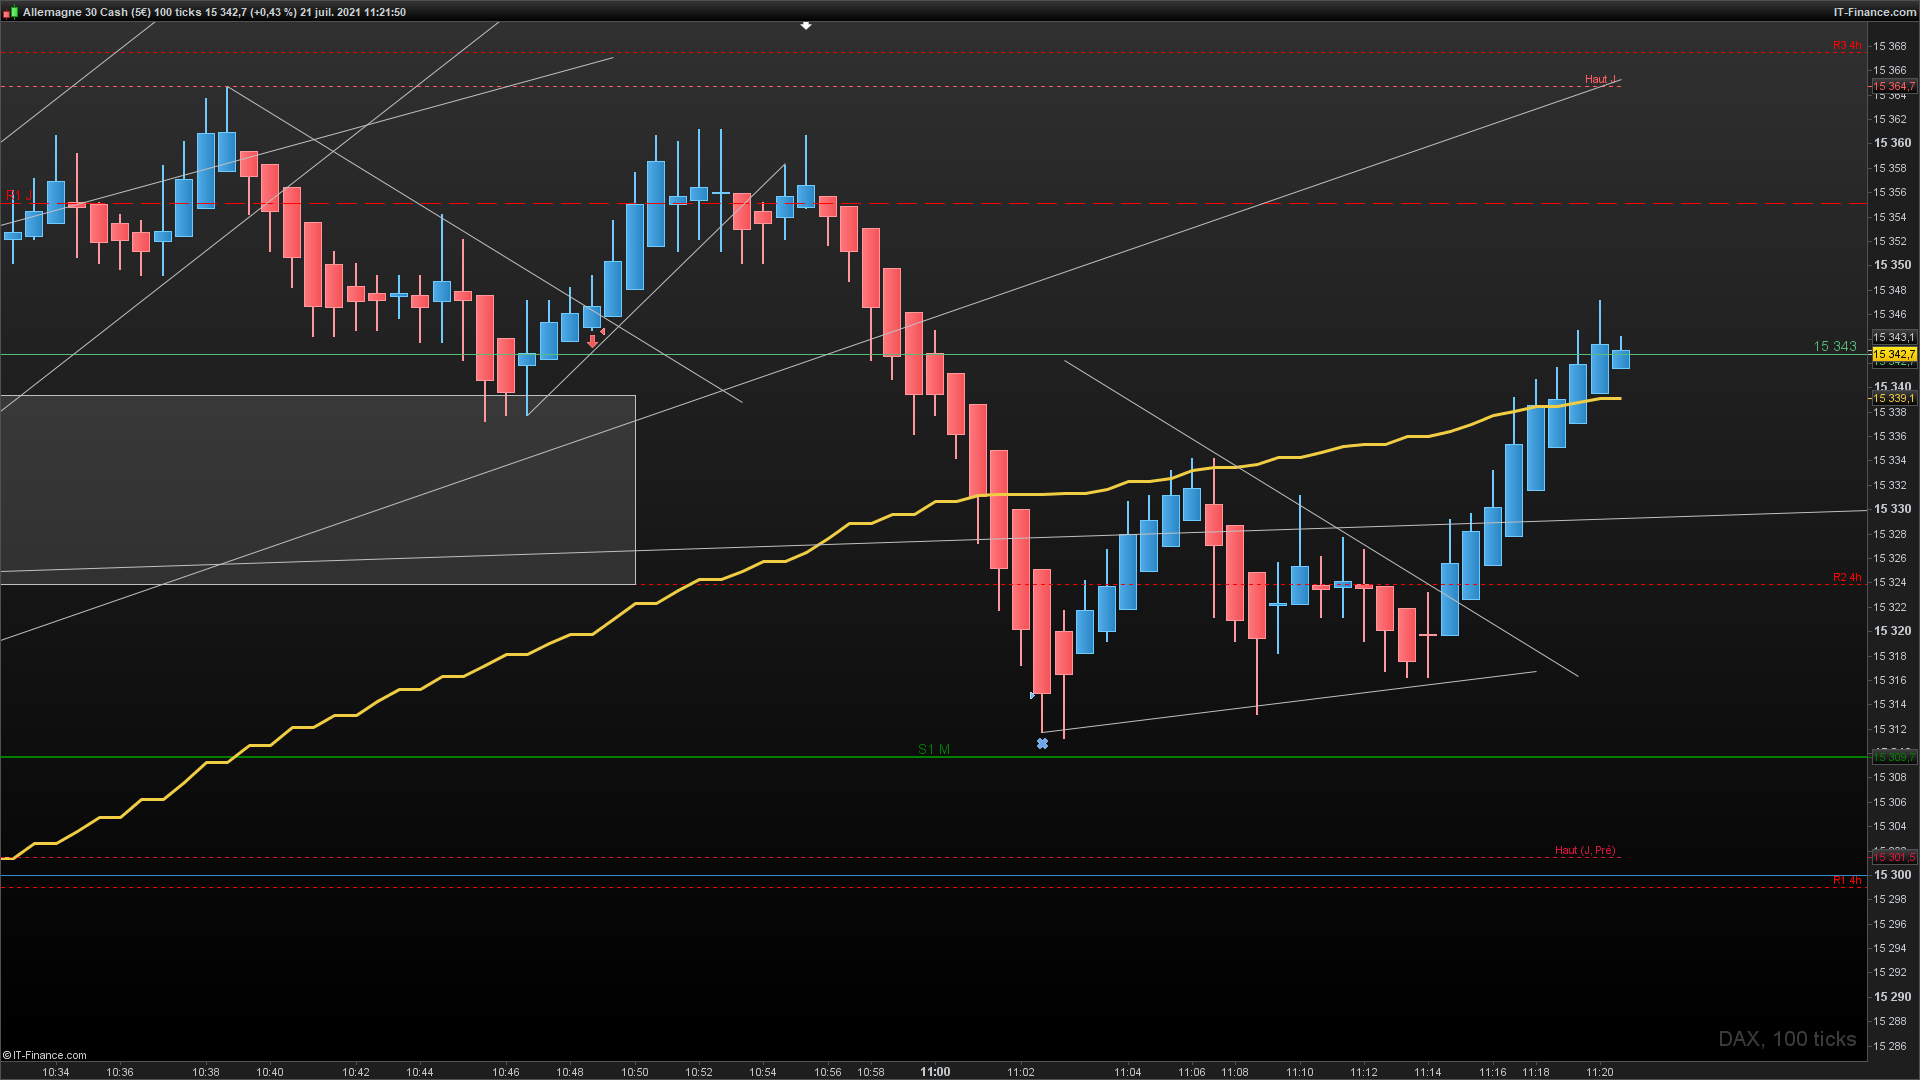Click the 11:00 marker on time axis
Viewport: 1920px width, 1080px height.
click(x=935, y=1071)
